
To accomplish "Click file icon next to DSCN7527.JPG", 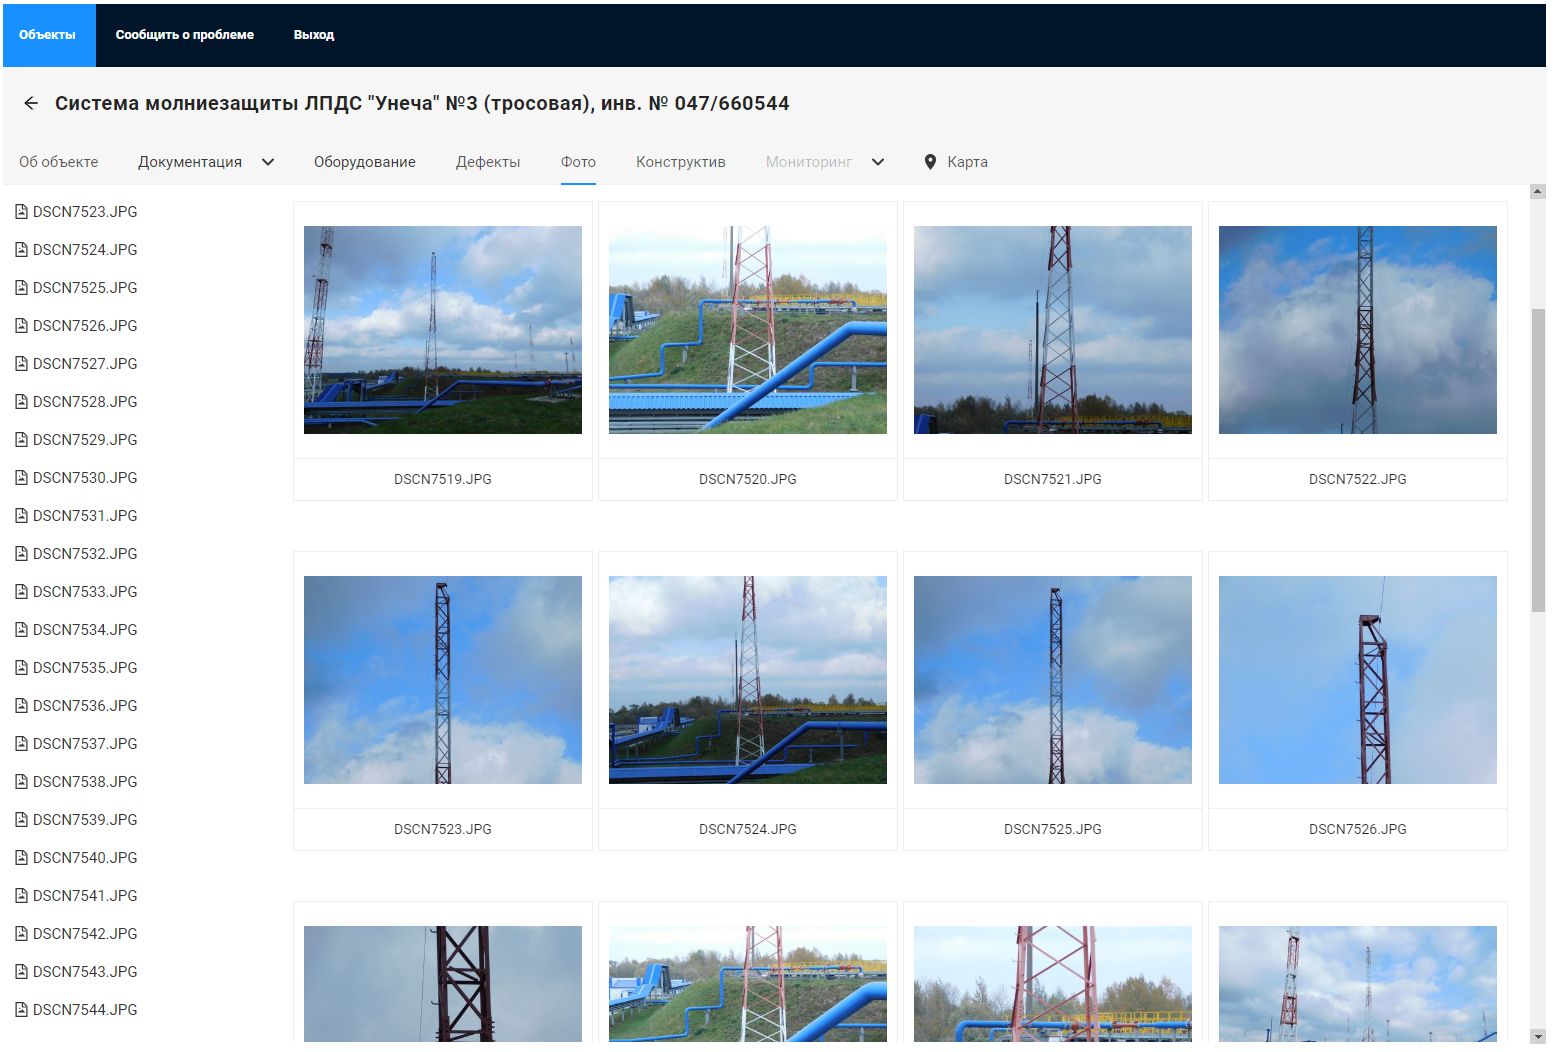I will [x=21, y=364].
